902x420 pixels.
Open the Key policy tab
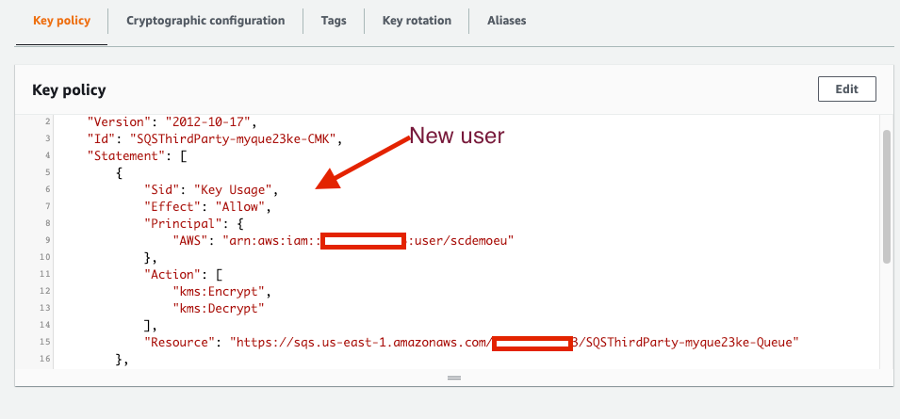[62, 21]
